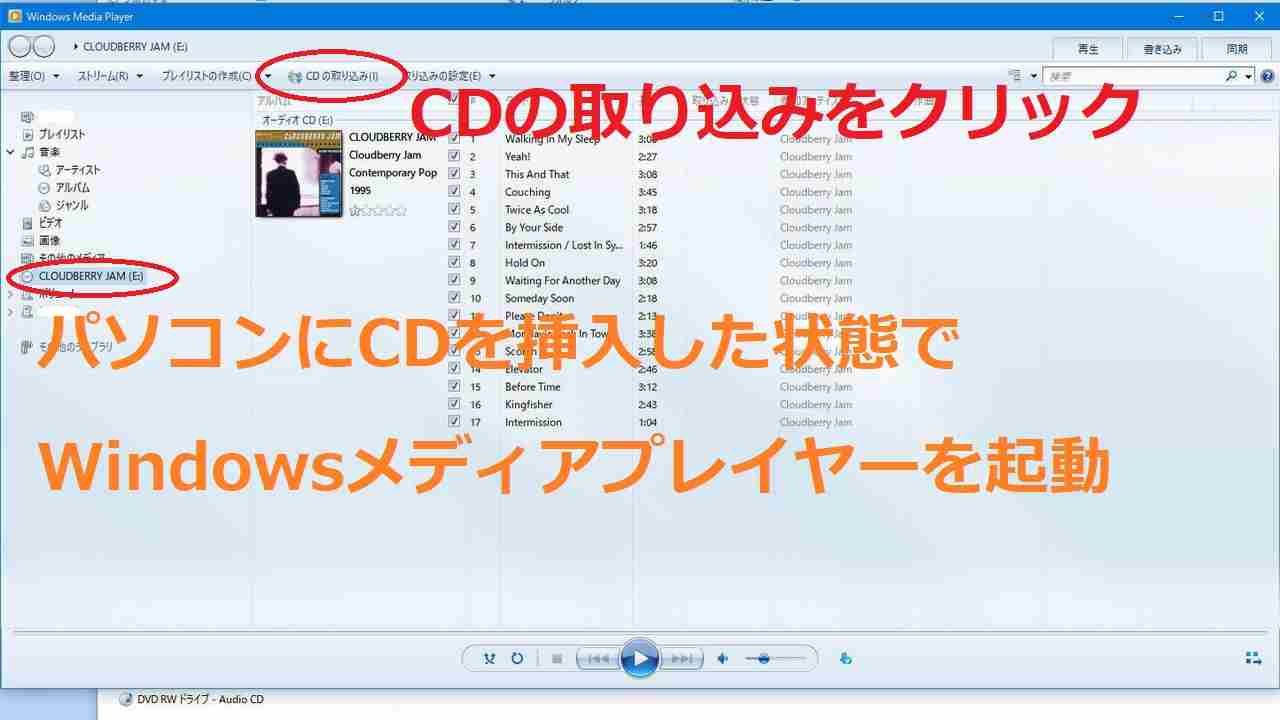Switch to Now Playing mode icon
The width and height of the screenshot is (1280, 720).
point(1253,659)
